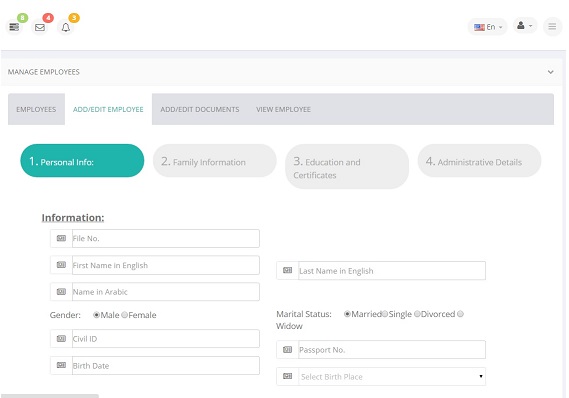Click the icon beside Civil ID field
569x398 pixels.
61,338
